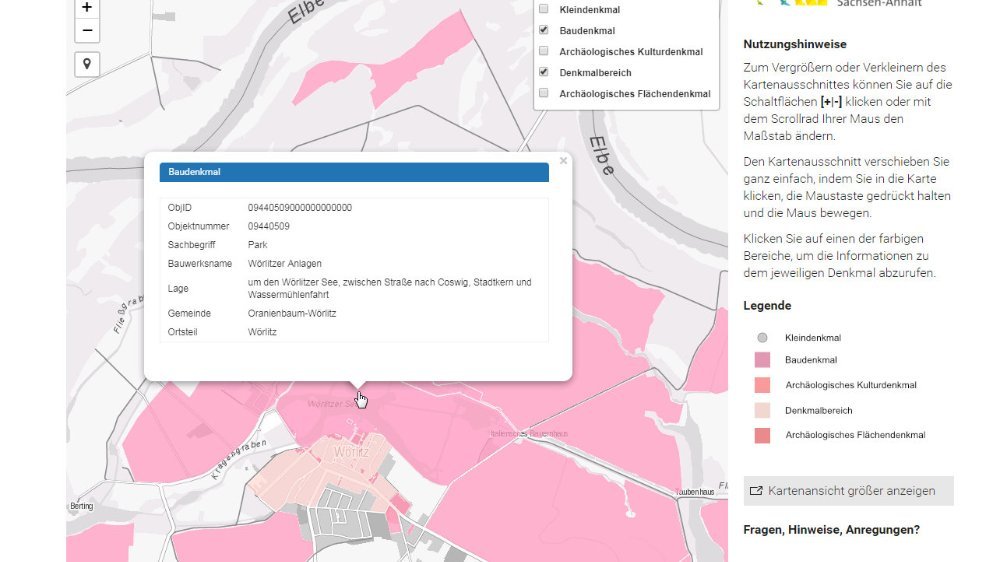This screenshot has height=562, width=999.
Task: Disable the Denkmalbereich layer checkbox
Action: tap(544, 72)
